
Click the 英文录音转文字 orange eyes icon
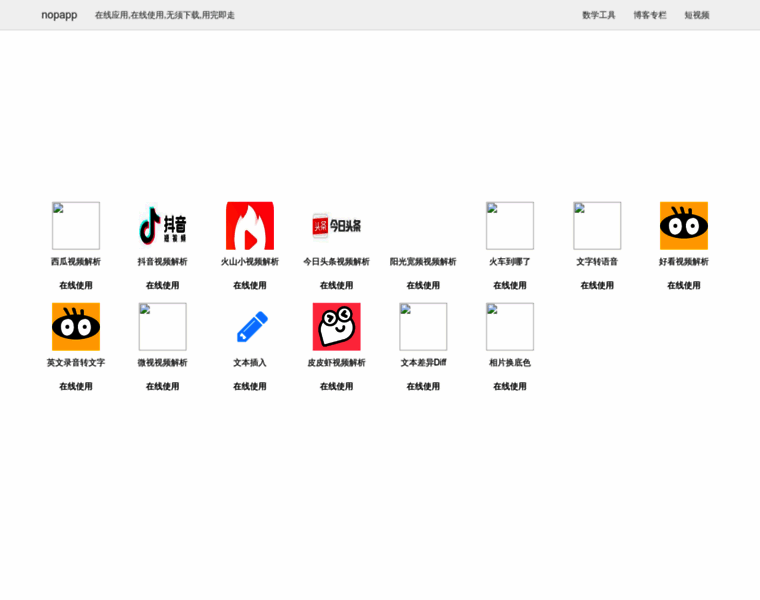(76, 327)
